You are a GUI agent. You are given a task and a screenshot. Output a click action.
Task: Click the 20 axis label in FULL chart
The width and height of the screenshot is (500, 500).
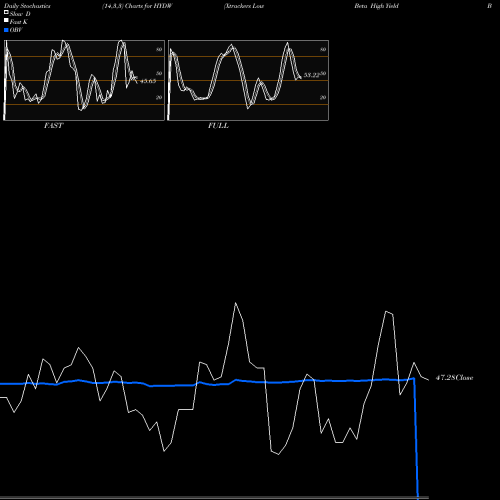pos(323,97)
